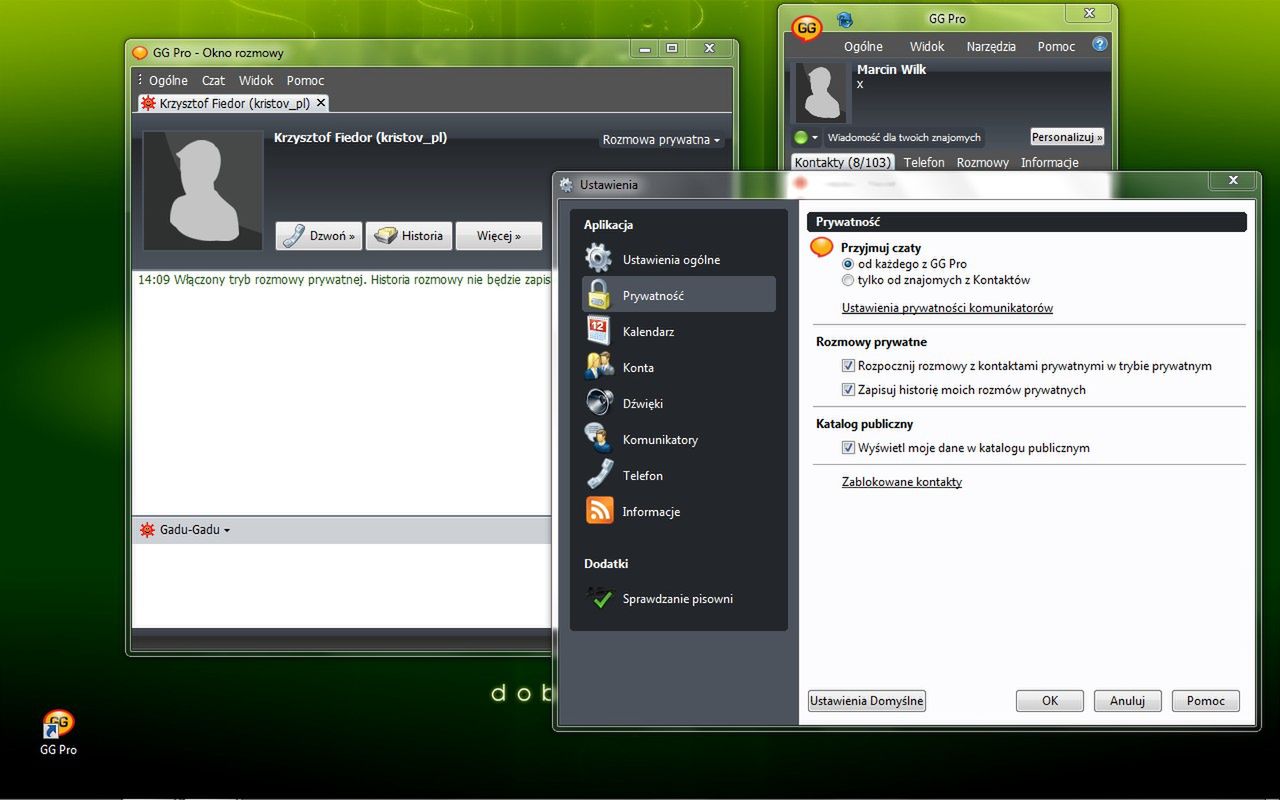Switch to Rozmowy tab in GG Pro
Viewport: 1280px width, 800px height.
point(982,162)
